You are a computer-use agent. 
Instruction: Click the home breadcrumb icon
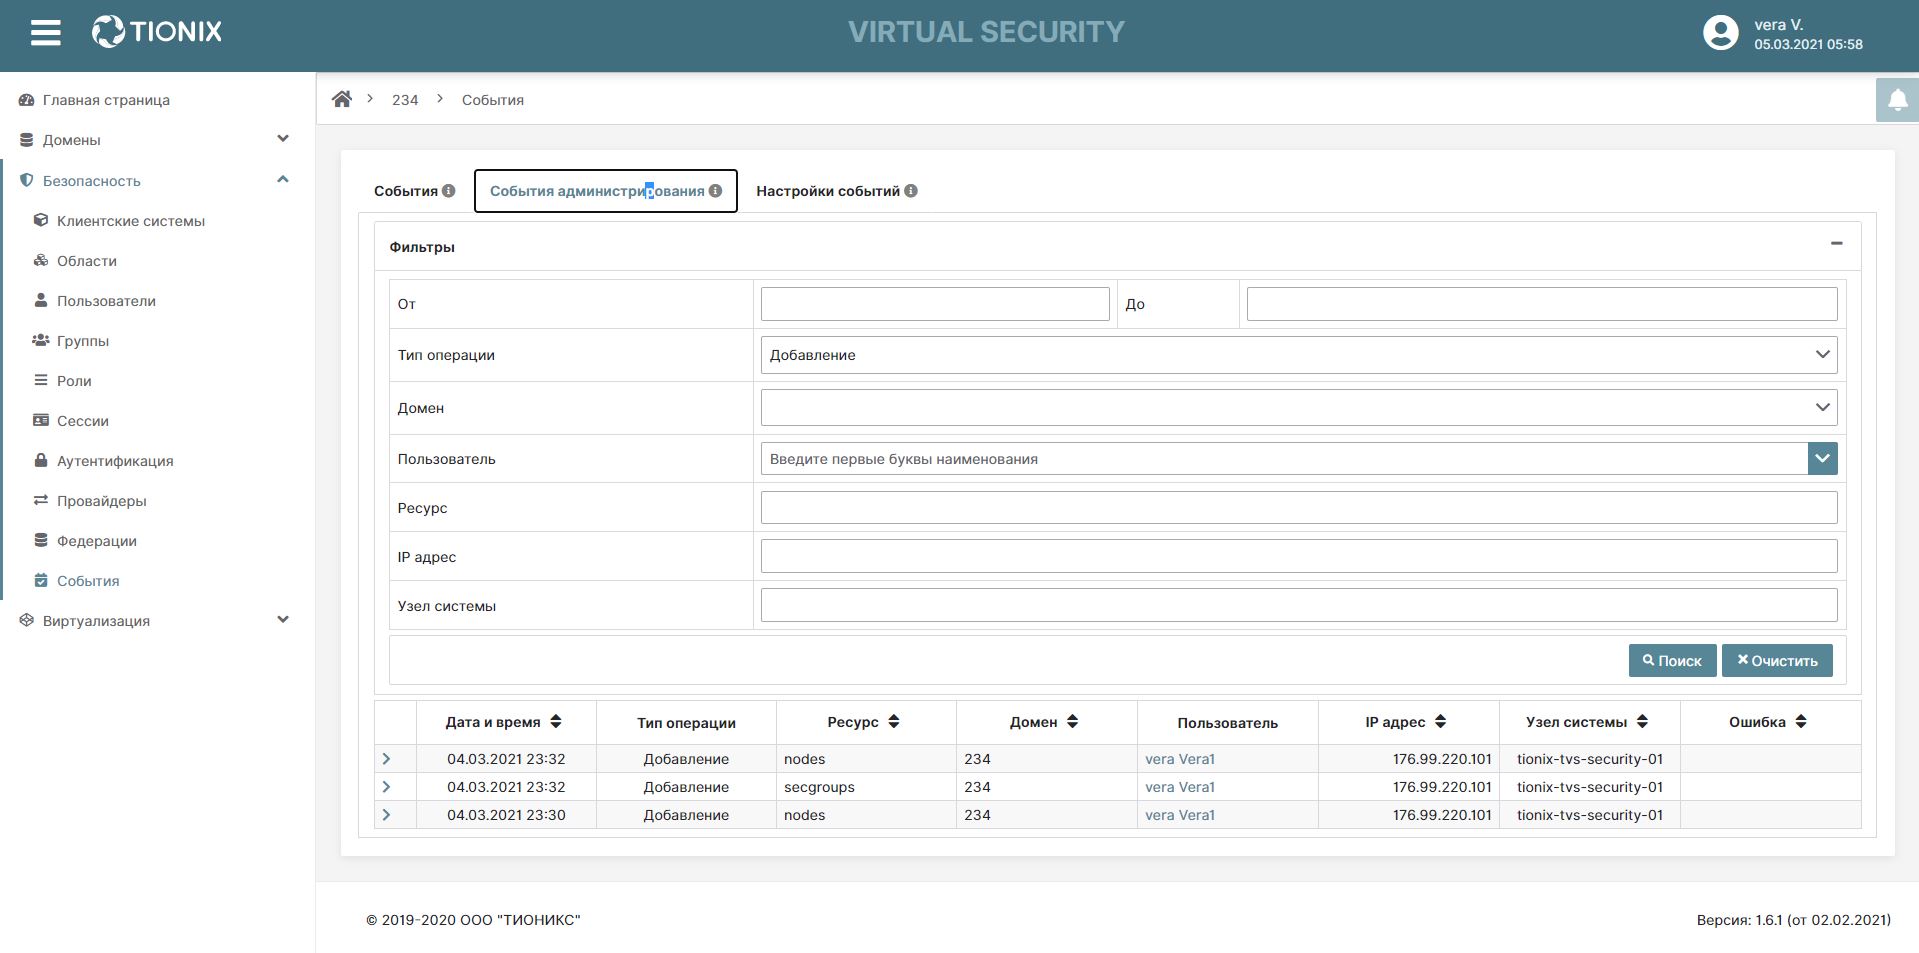coord(342,99)
